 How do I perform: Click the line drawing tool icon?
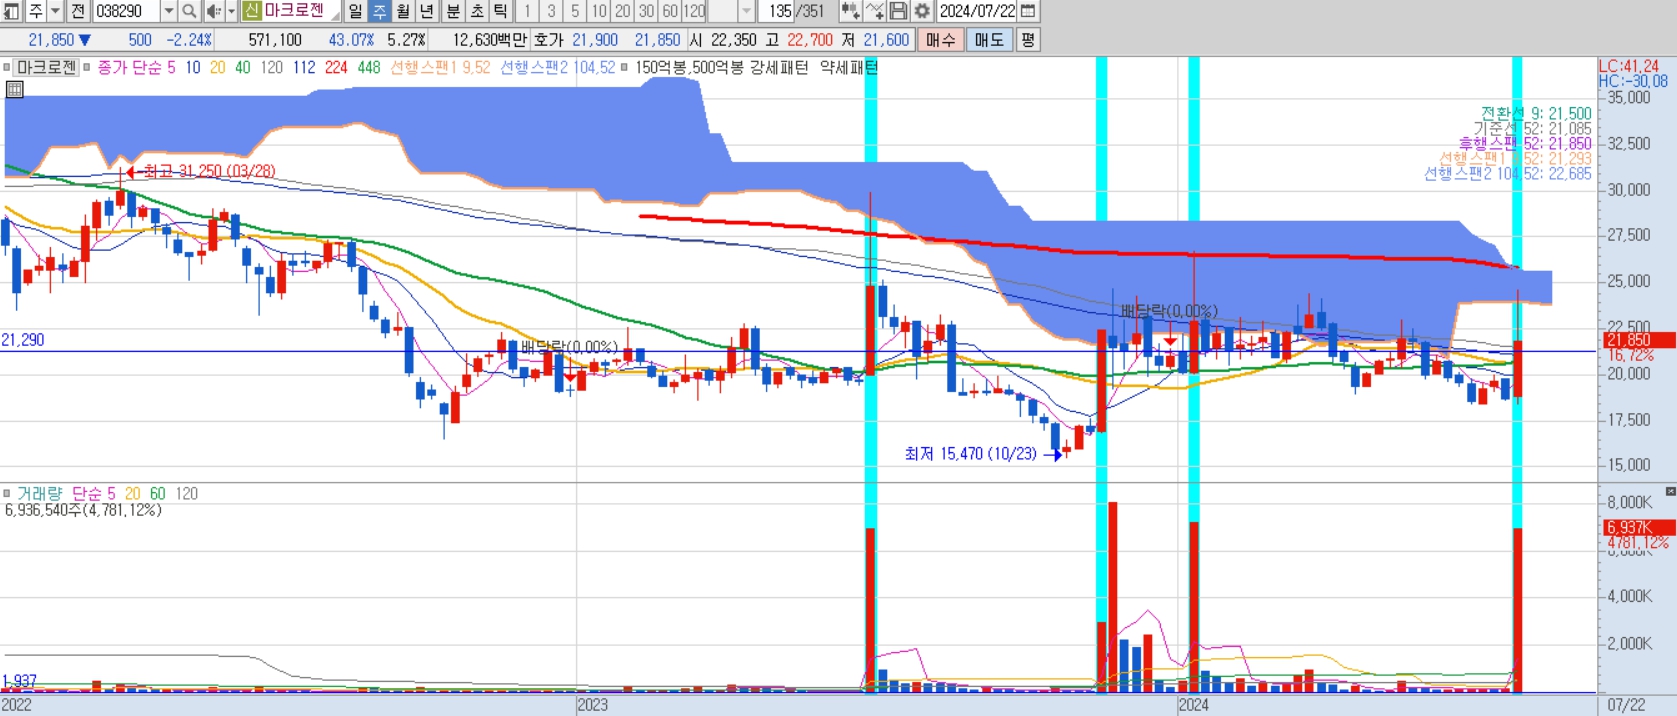pyautogui.click(x=875, y=11)
